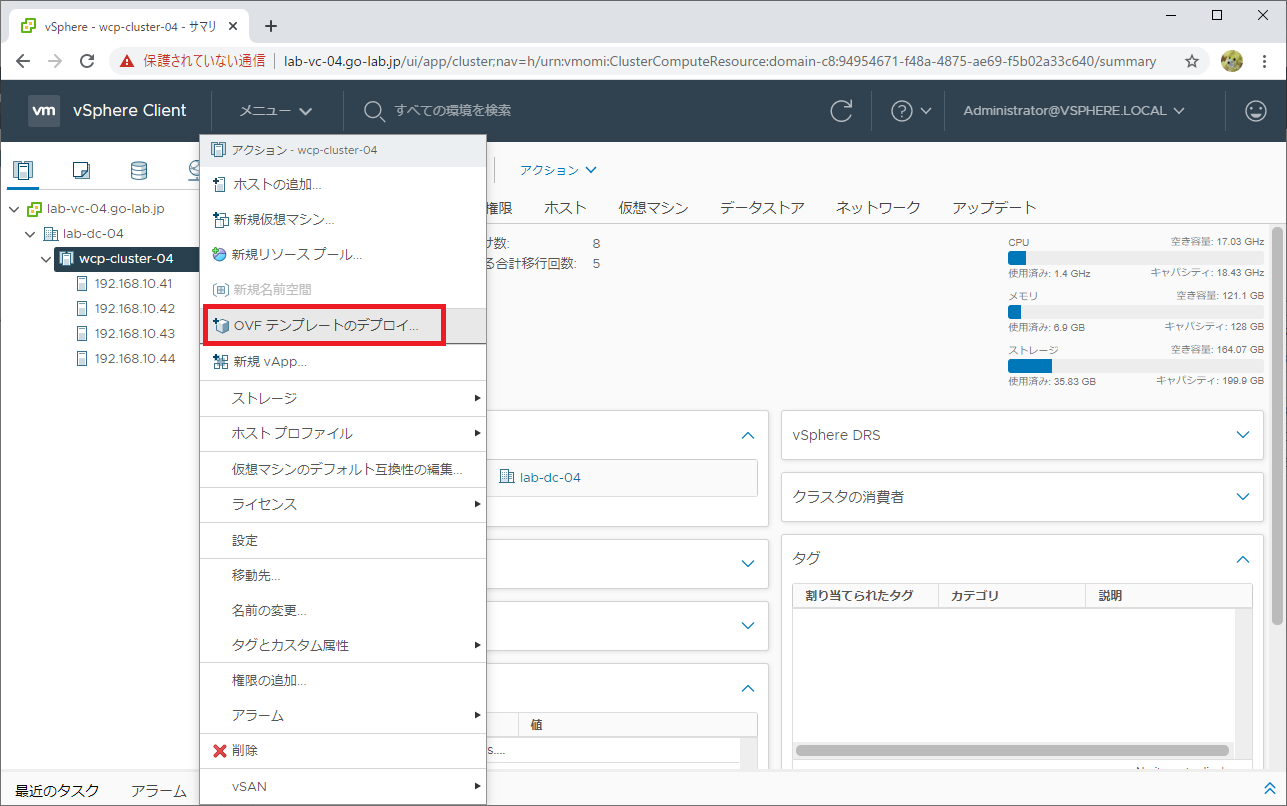This screenshot has width=1287, height=806.
Task: Select host 192.168.10.42 in the tree
Action: point(134,309)
